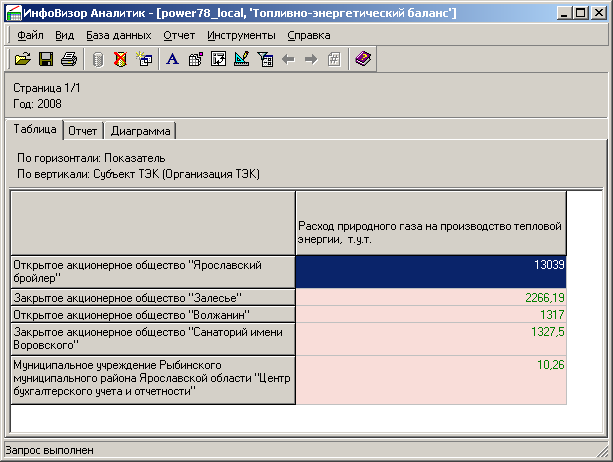This screenshot has width=613, height=462.
Task: Select cell with value 1317
Action: click(x=431, y=314)
